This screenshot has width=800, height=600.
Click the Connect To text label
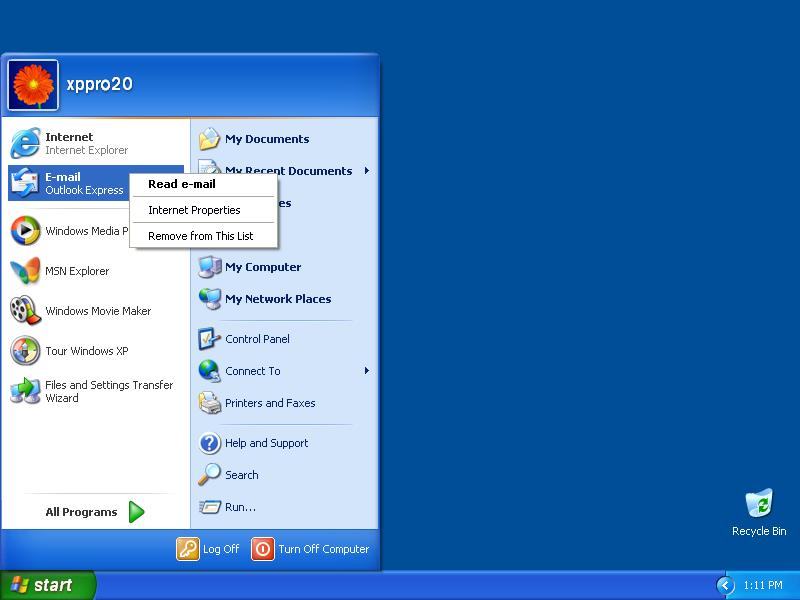pos(253,371)
